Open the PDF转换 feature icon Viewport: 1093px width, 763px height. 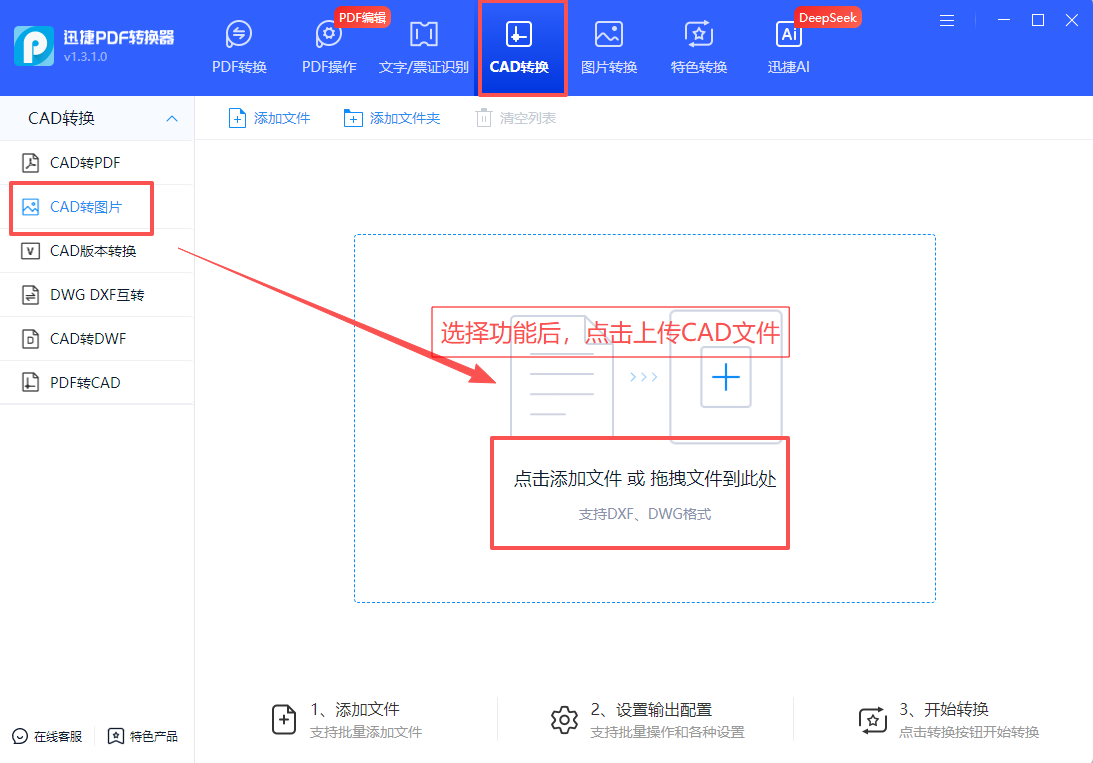click(238, 45)
